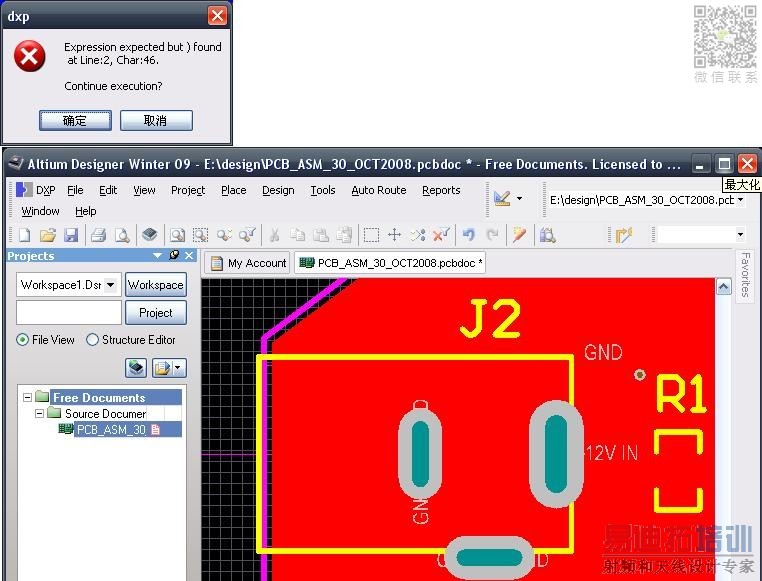Click Zoom on Selected Objects icon

click(x=224, y=236)
